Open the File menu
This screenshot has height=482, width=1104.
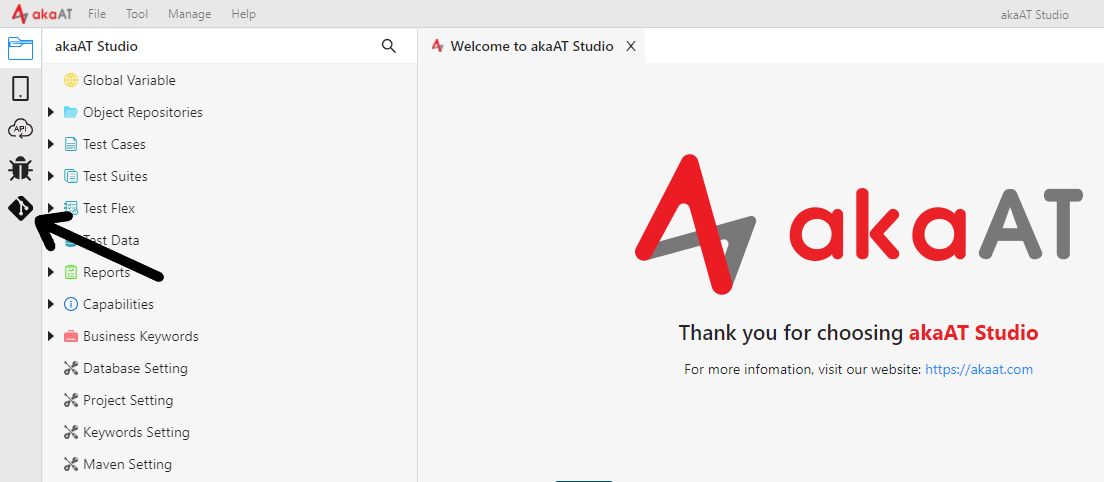click(98, 14)
